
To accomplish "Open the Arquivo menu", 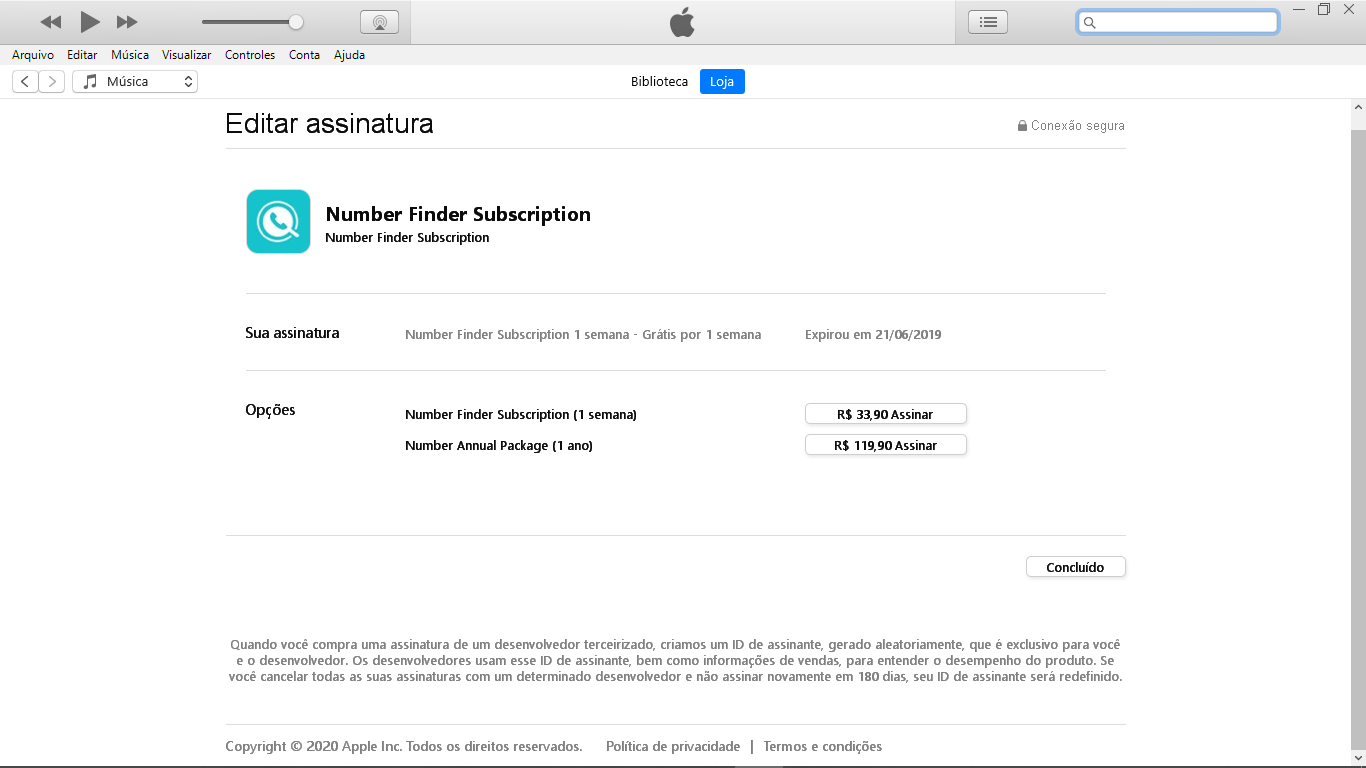I will point(33,55).
